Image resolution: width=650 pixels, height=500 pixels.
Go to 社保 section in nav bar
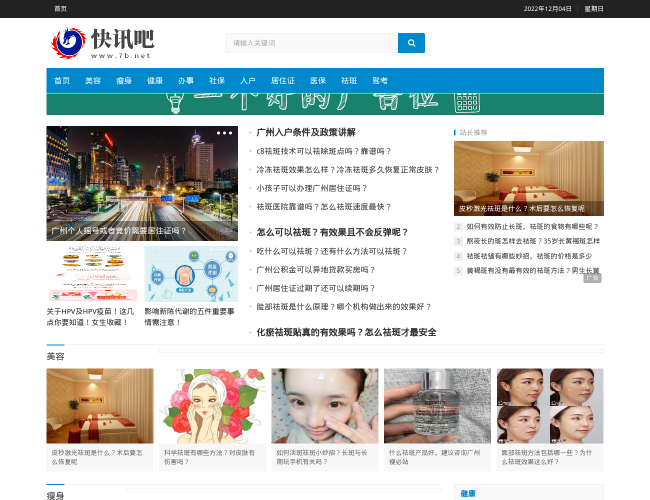click(x=217, y=81)
